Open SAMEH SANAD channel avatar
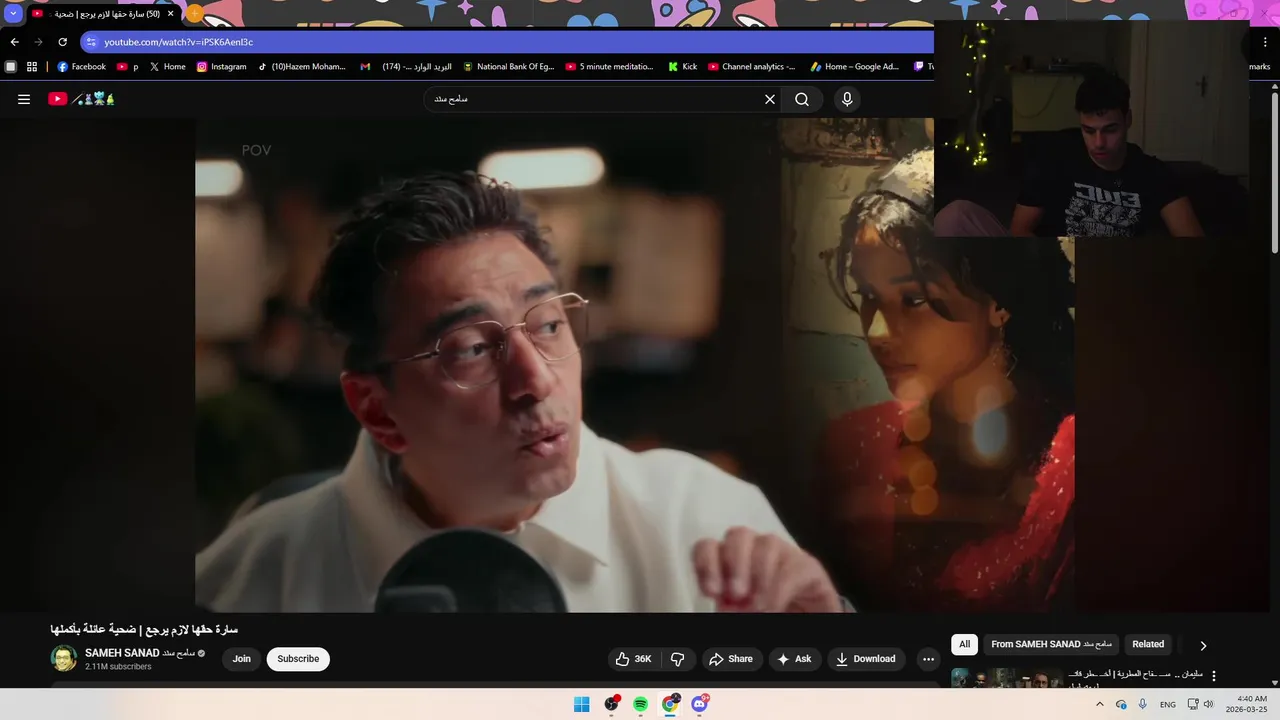The width and height of the screenshot is (1280, 720). tap(64, 659)
